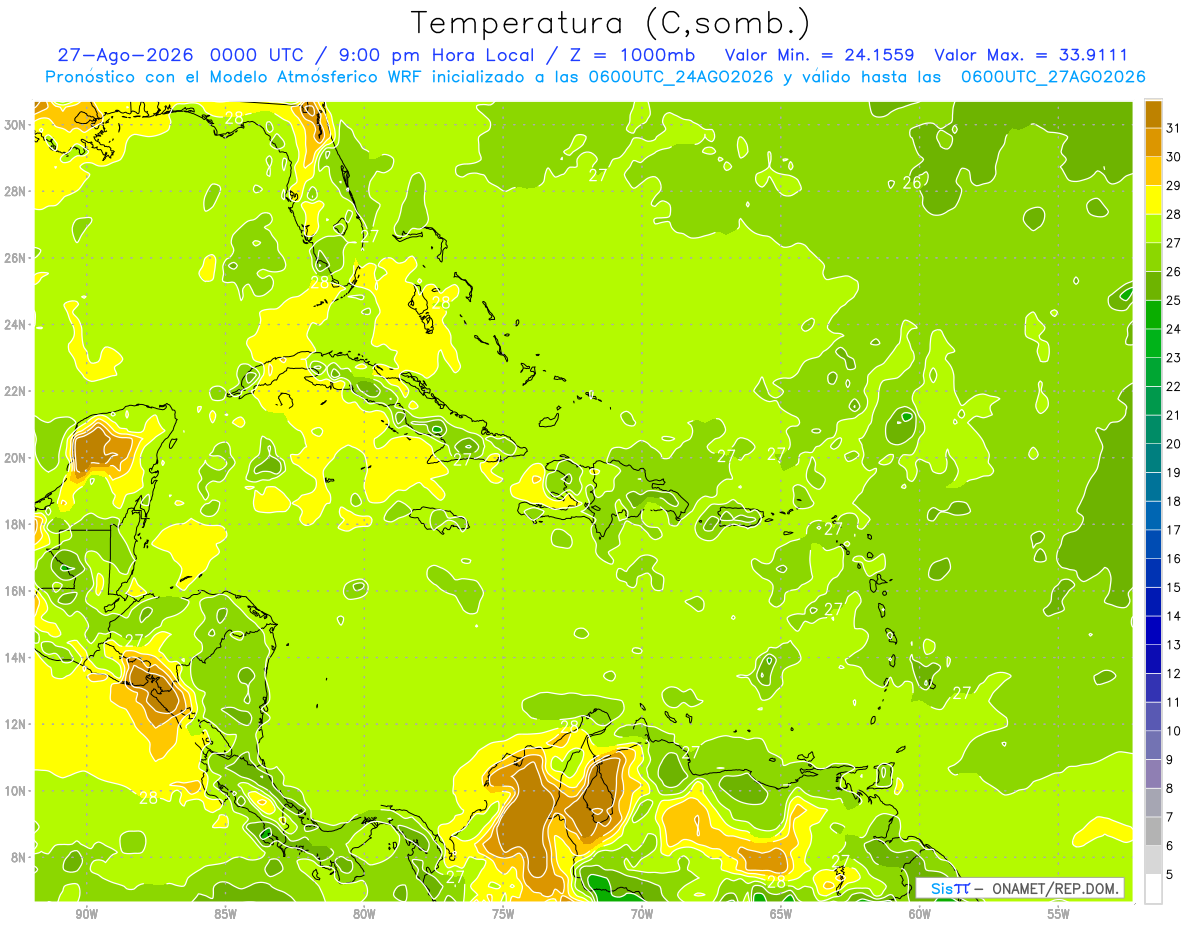The width and height of the screenshot is (1200, 927).
Task: Click the color scale value "15"
Action: [x=1174, y=588]
